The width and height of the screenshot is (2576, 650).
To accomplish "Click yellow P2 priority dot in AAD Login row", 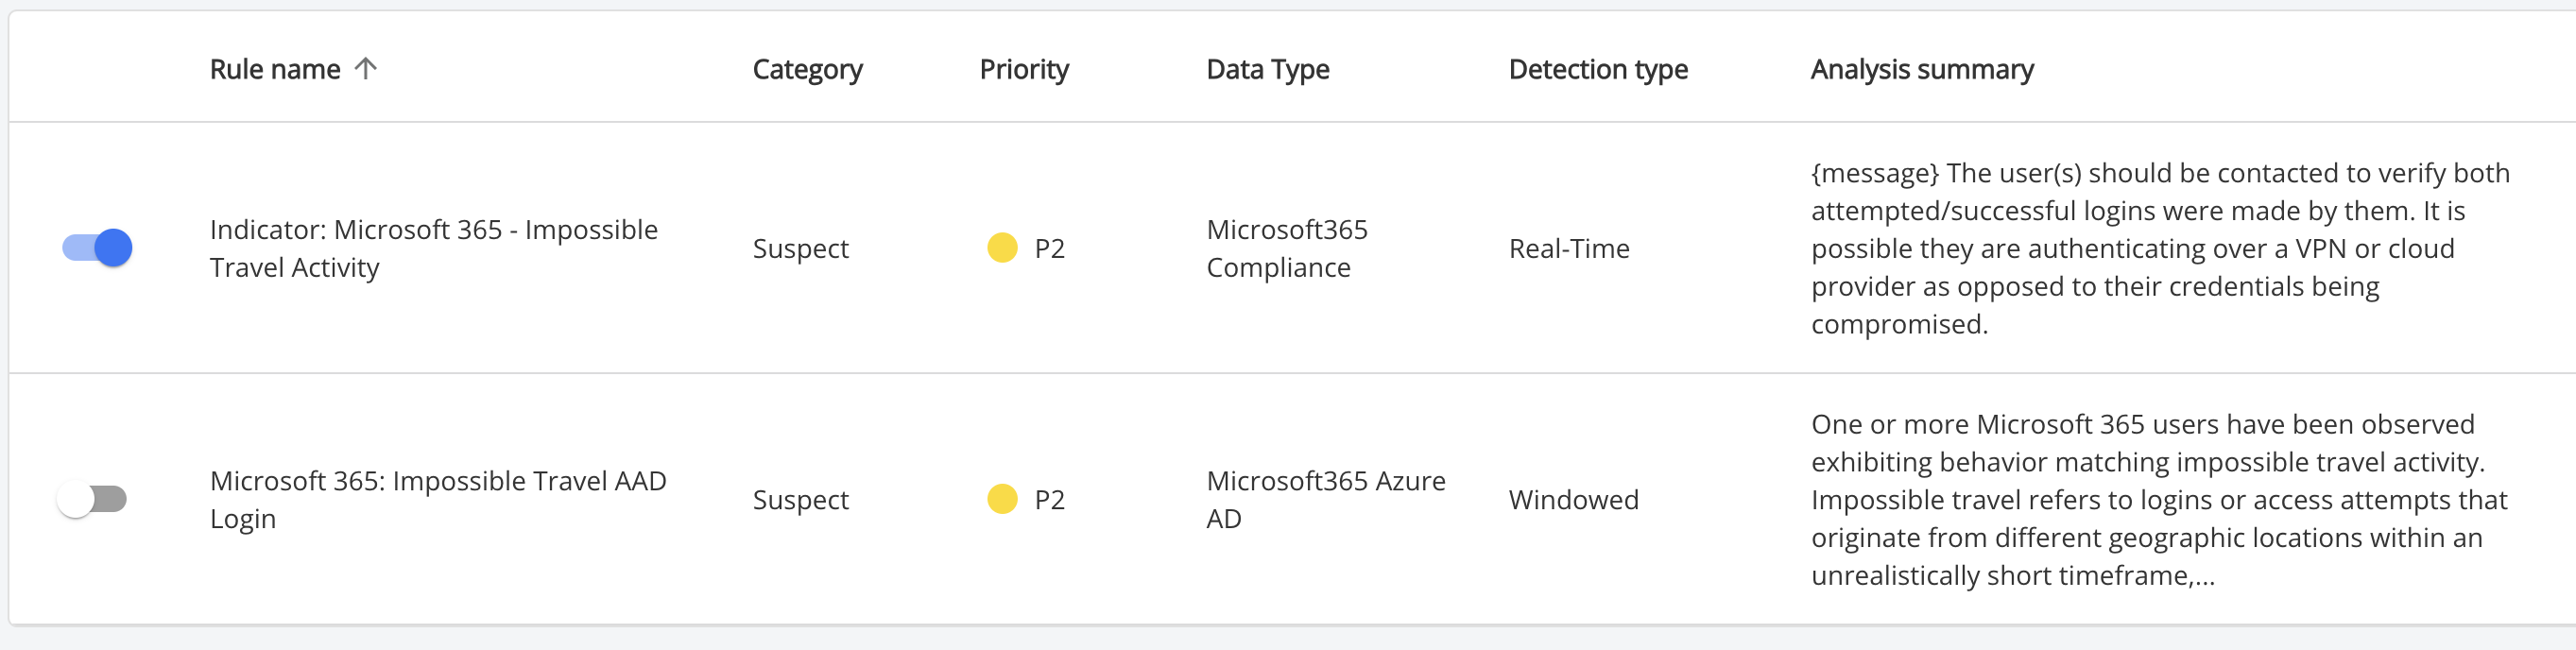I will point(1002,499).
